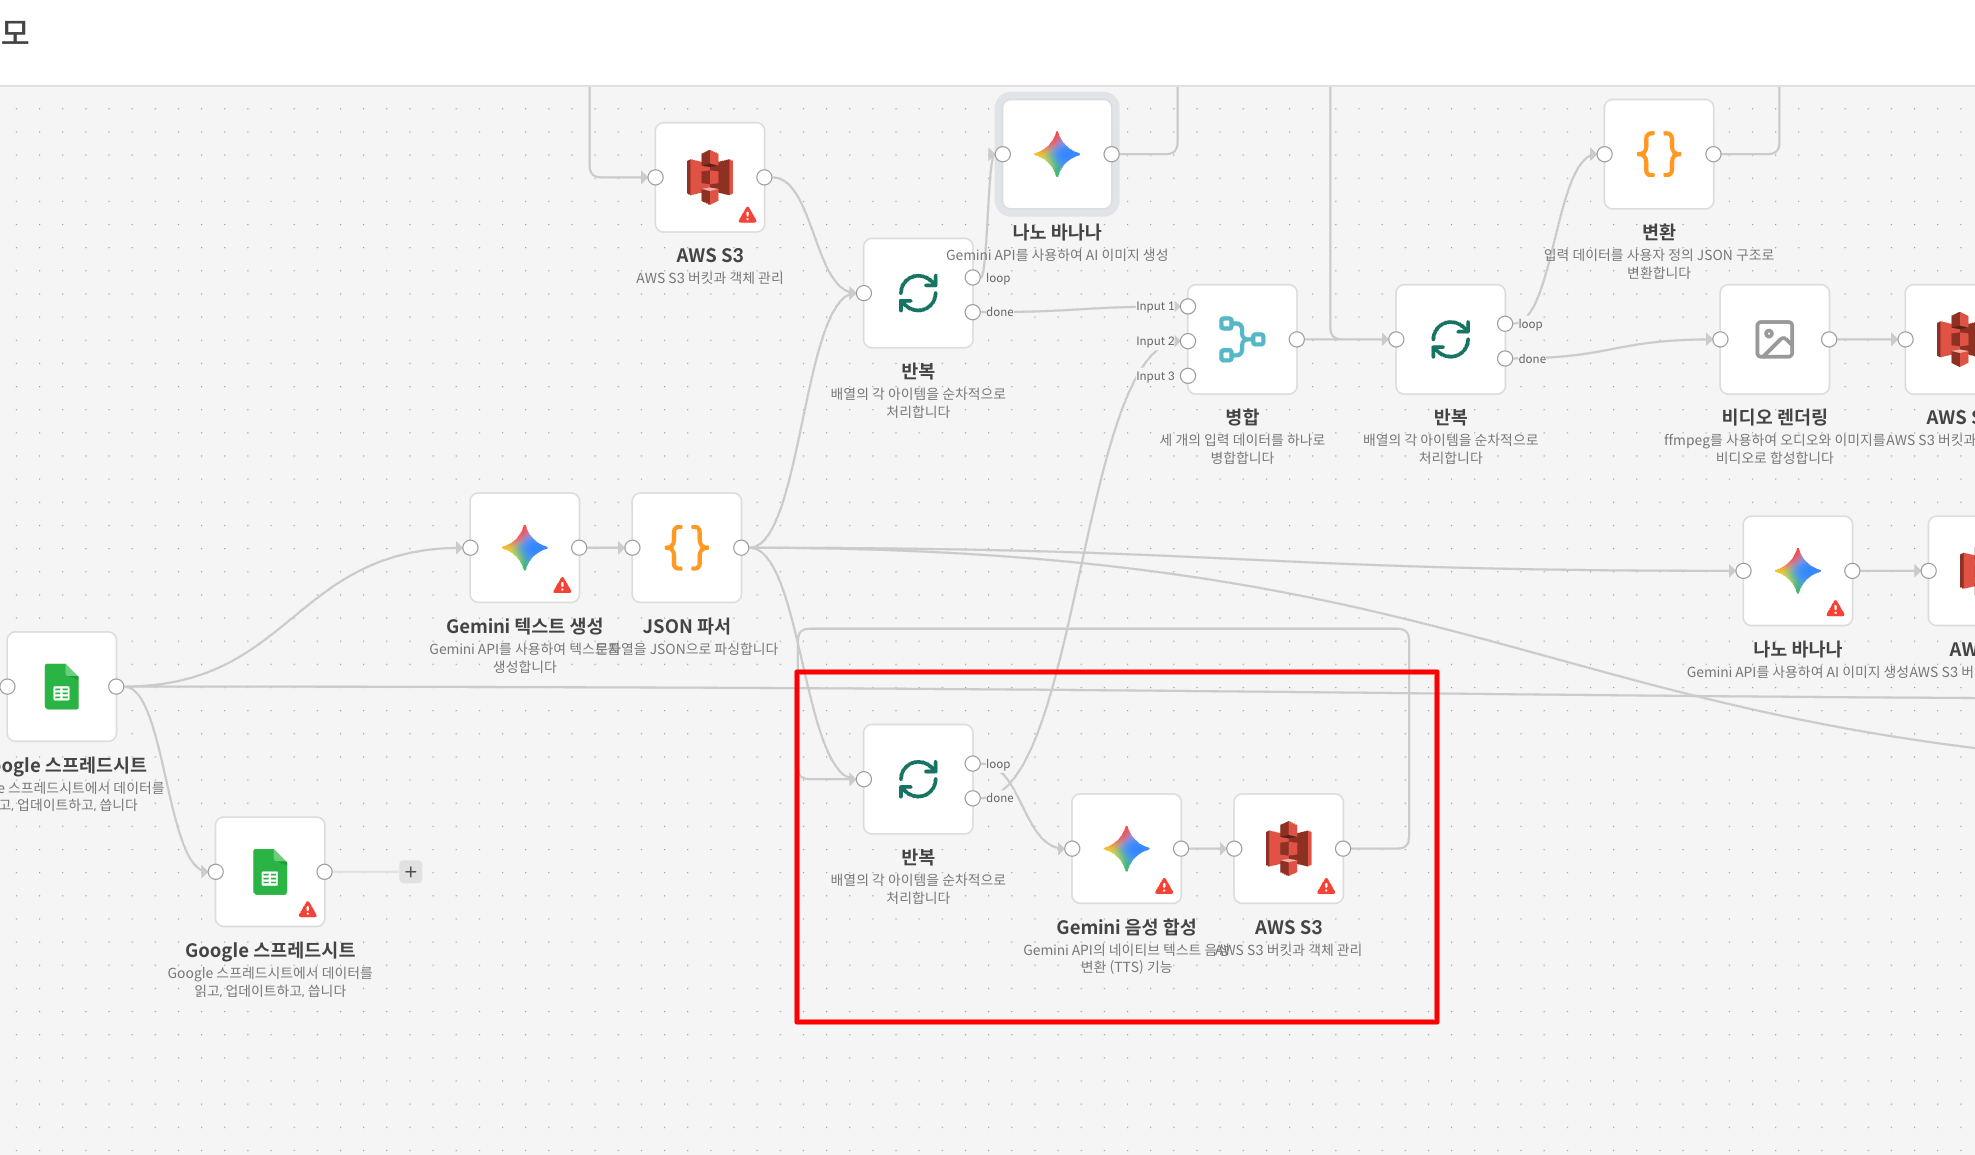
Task: Click the warning badge on Gemini 텍스트 생성
Action: point(562,586)
